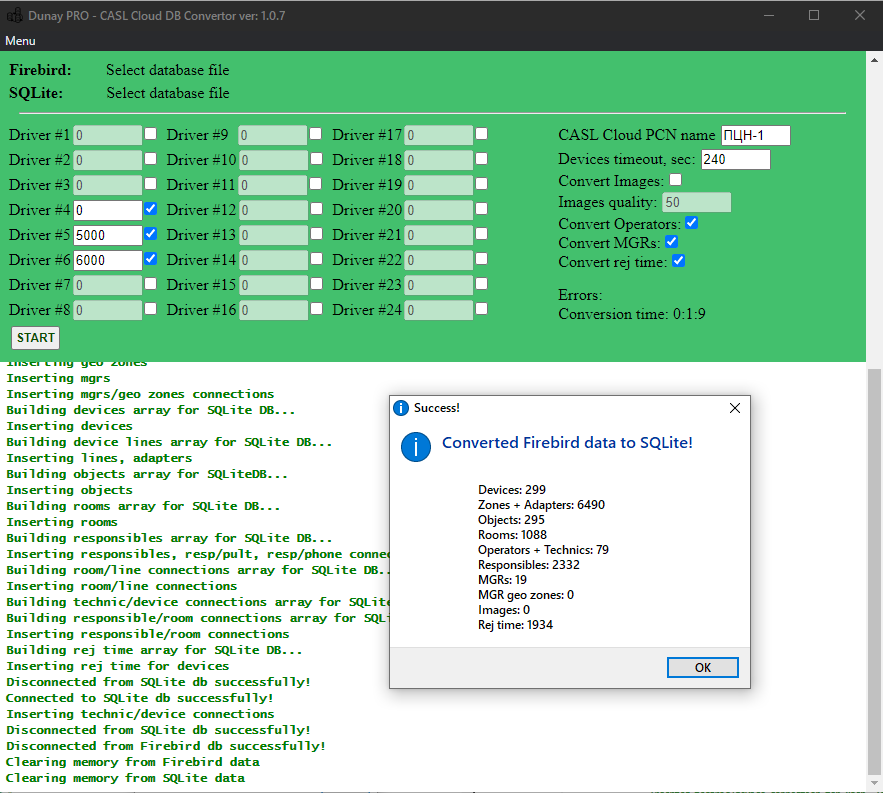Tick the Driver #12 checkbox
Screen dimensions: 884x793
[316, 209]
